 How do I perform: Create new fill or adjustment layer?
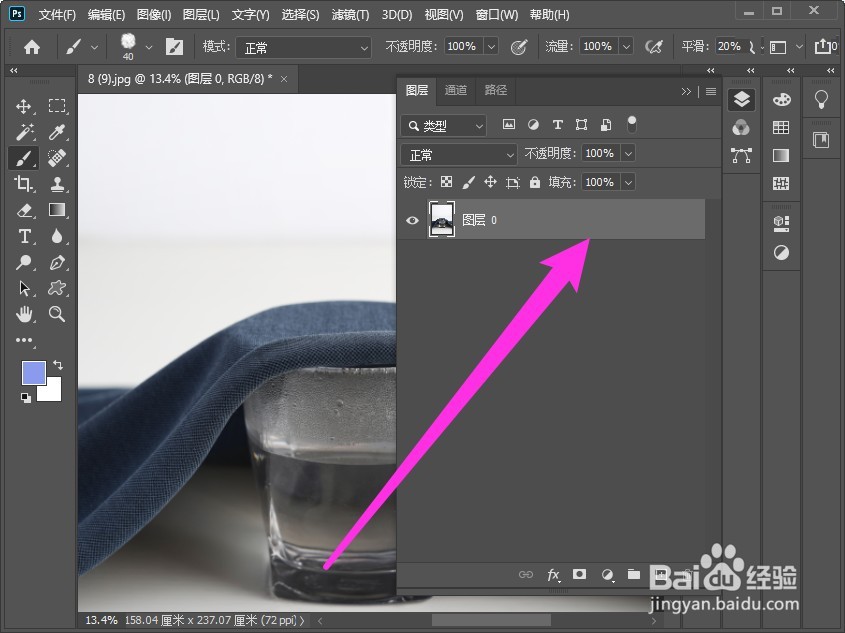pyautogui.click(x=607, y=575)
